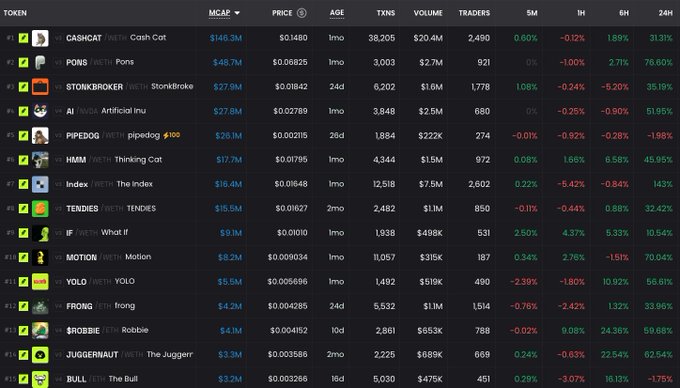Click the 24.36% 6H change for $ROBBIE
The width and height of the screenshot is (680, 388).
(615, 330)
